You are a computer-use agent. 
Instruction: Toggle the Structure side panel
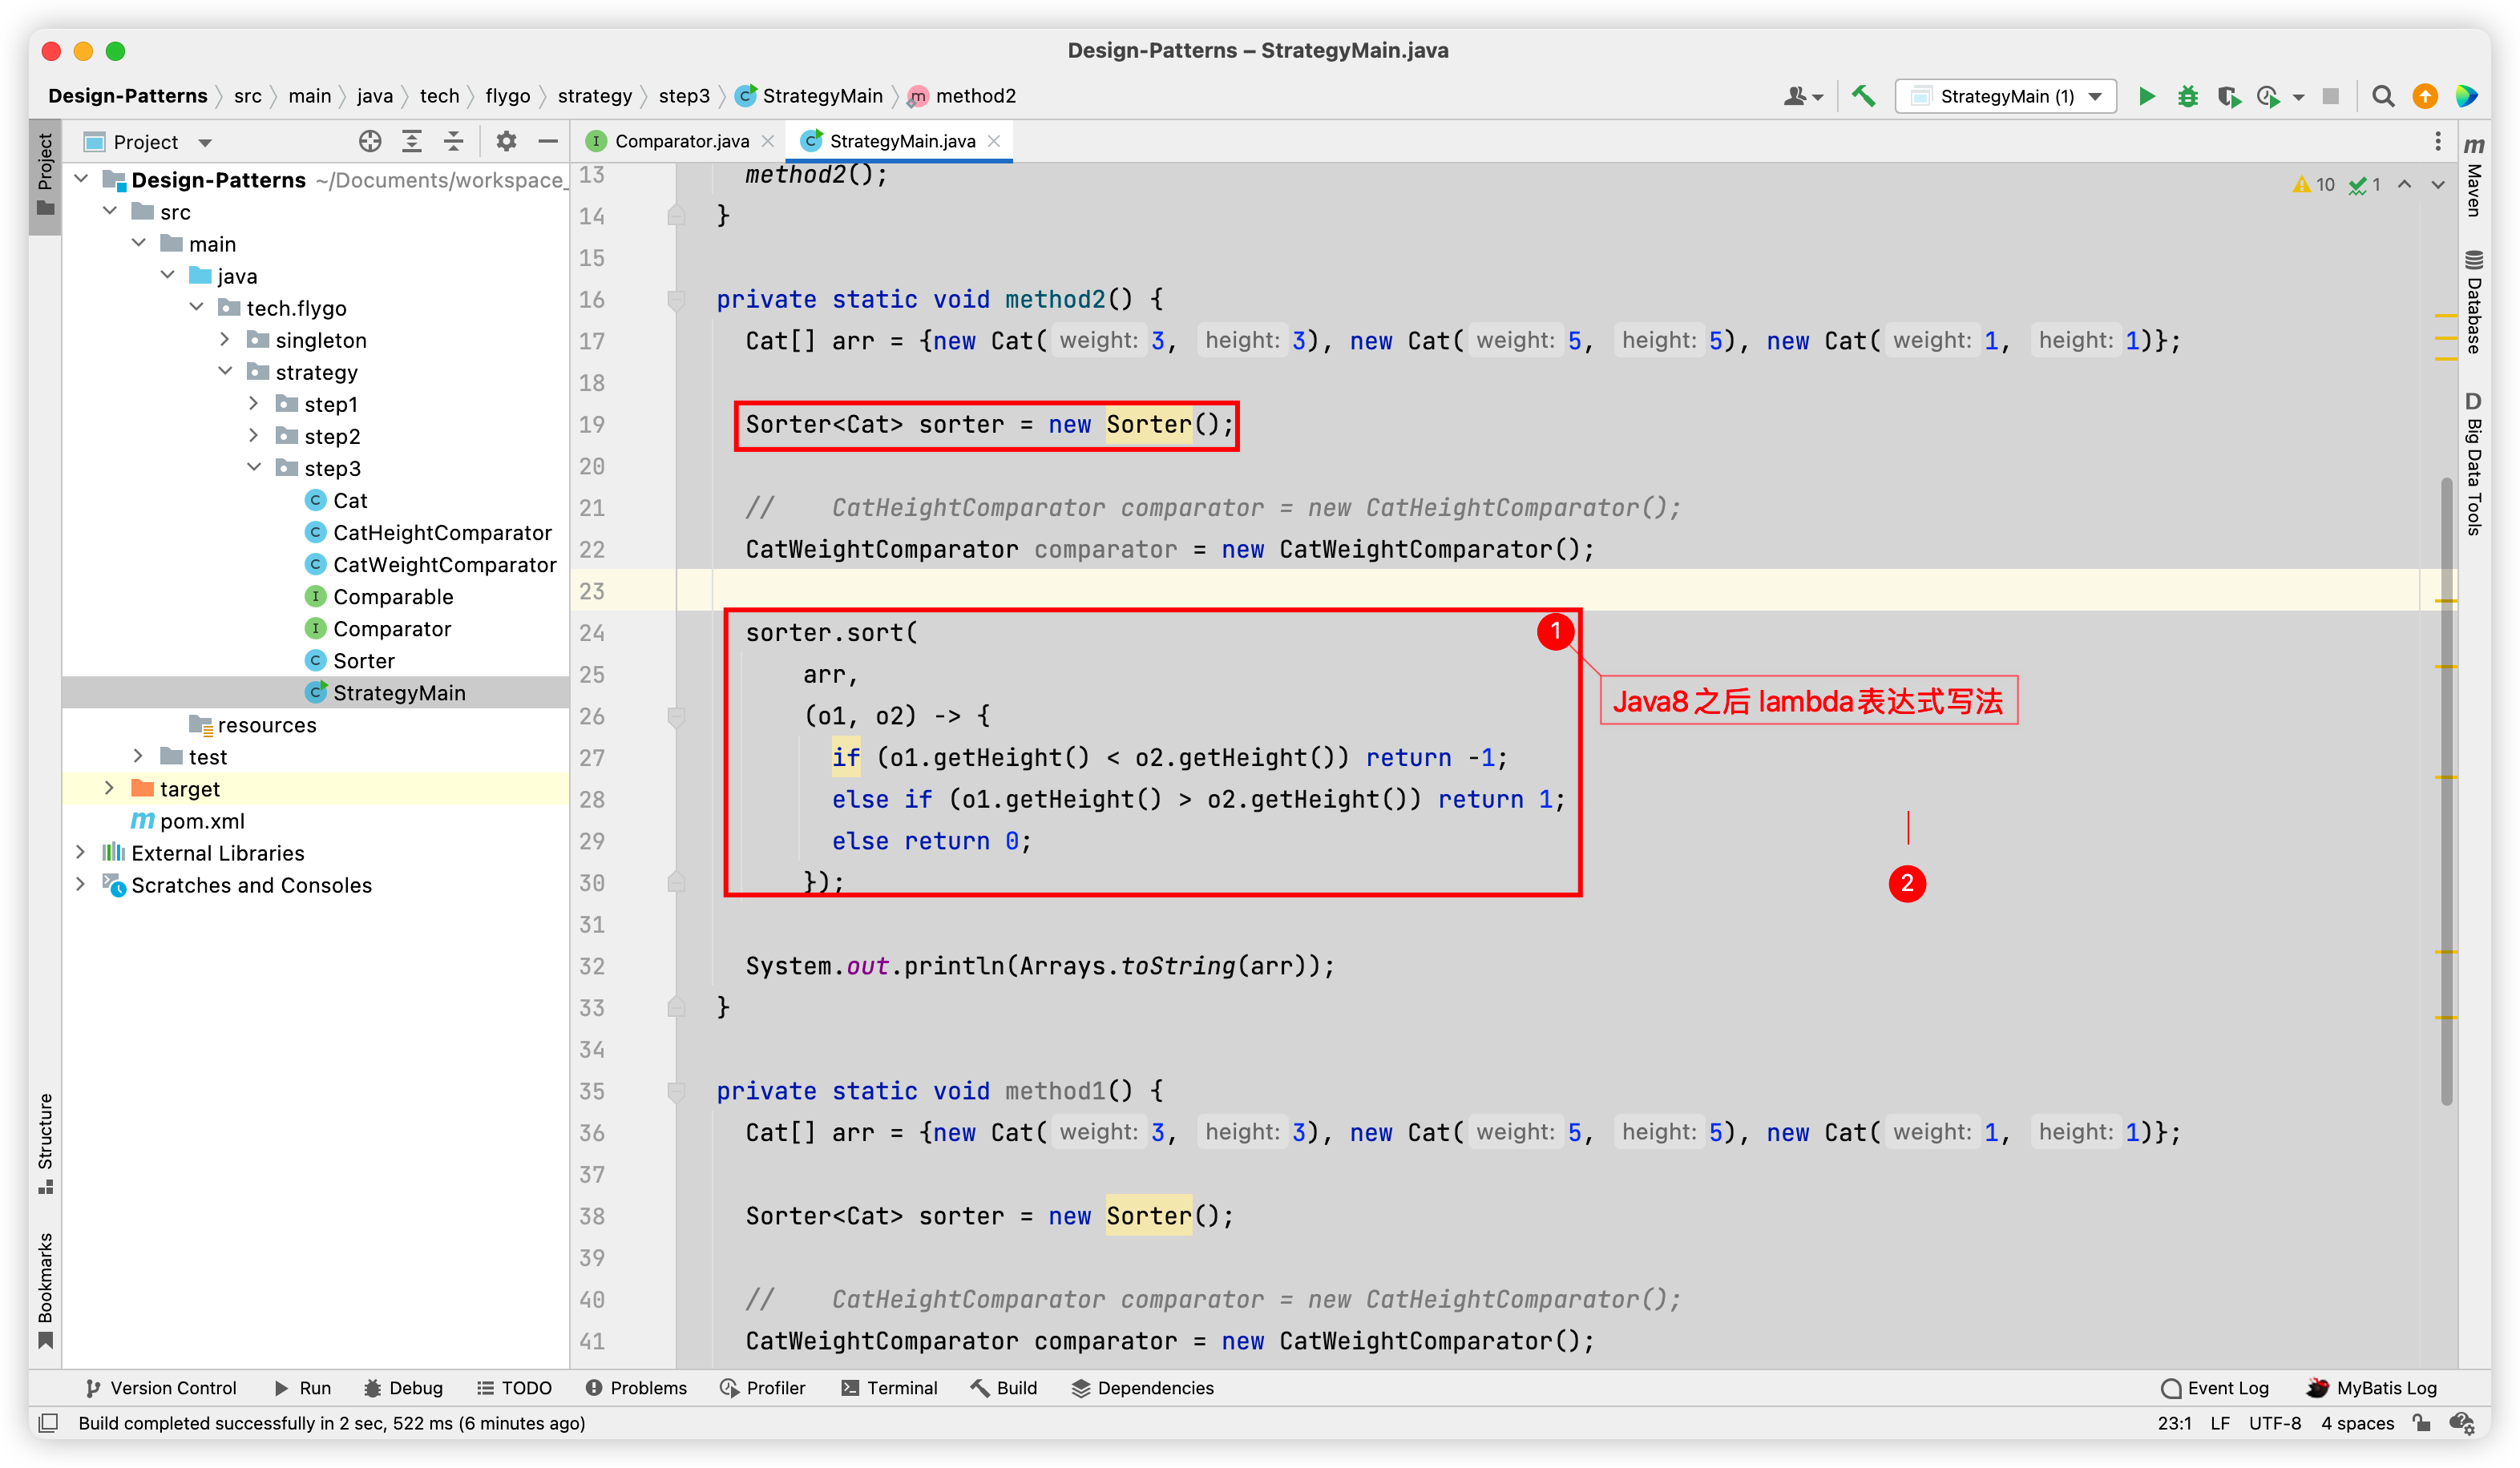(45, 1142)
